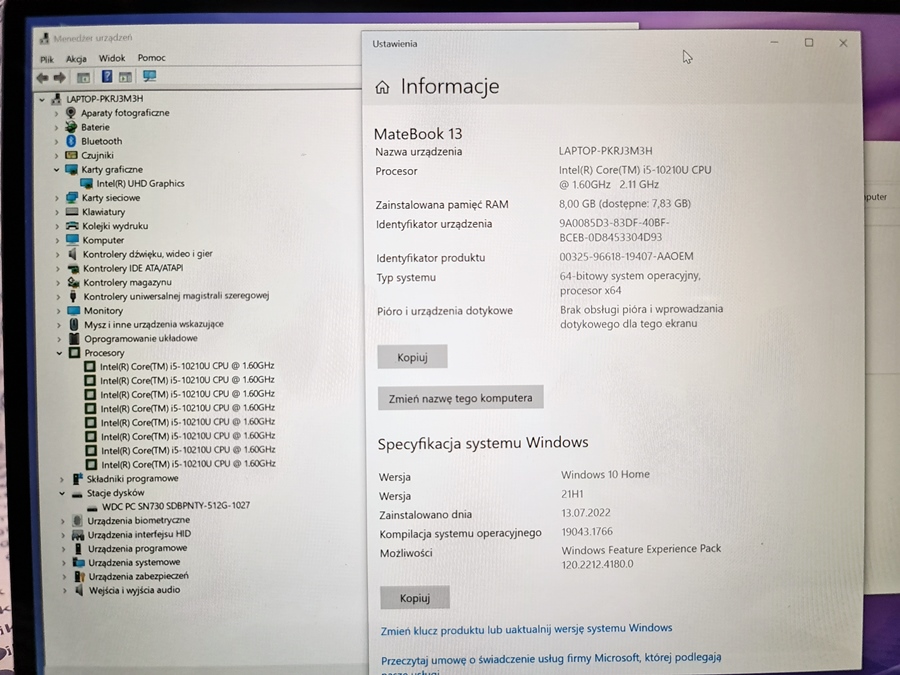Click Kopiuj under the device specifications
Viewport: 900px width, 675px height.
point(412,357)
